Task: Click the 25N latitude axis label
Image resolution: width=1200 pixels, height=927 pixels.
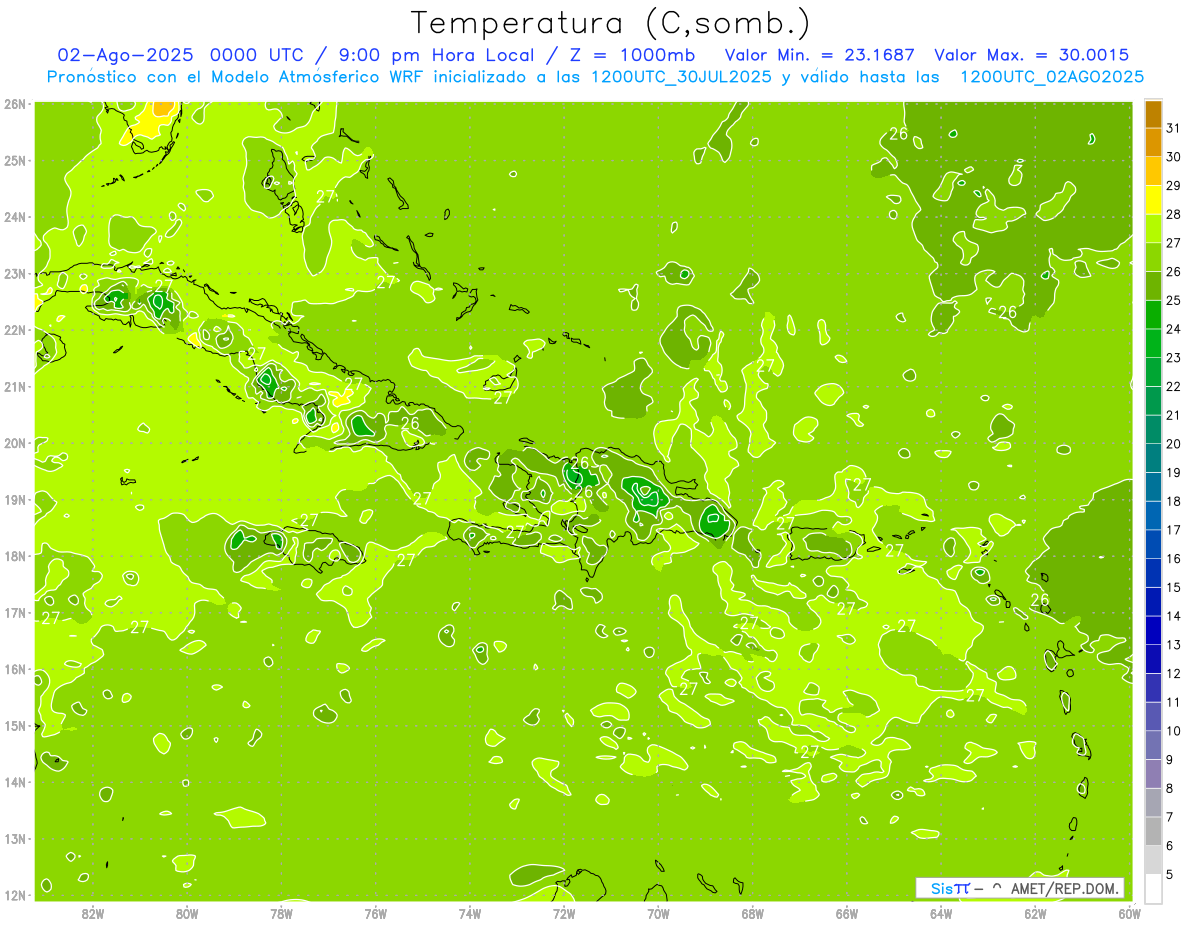Action: pos(14,160)
